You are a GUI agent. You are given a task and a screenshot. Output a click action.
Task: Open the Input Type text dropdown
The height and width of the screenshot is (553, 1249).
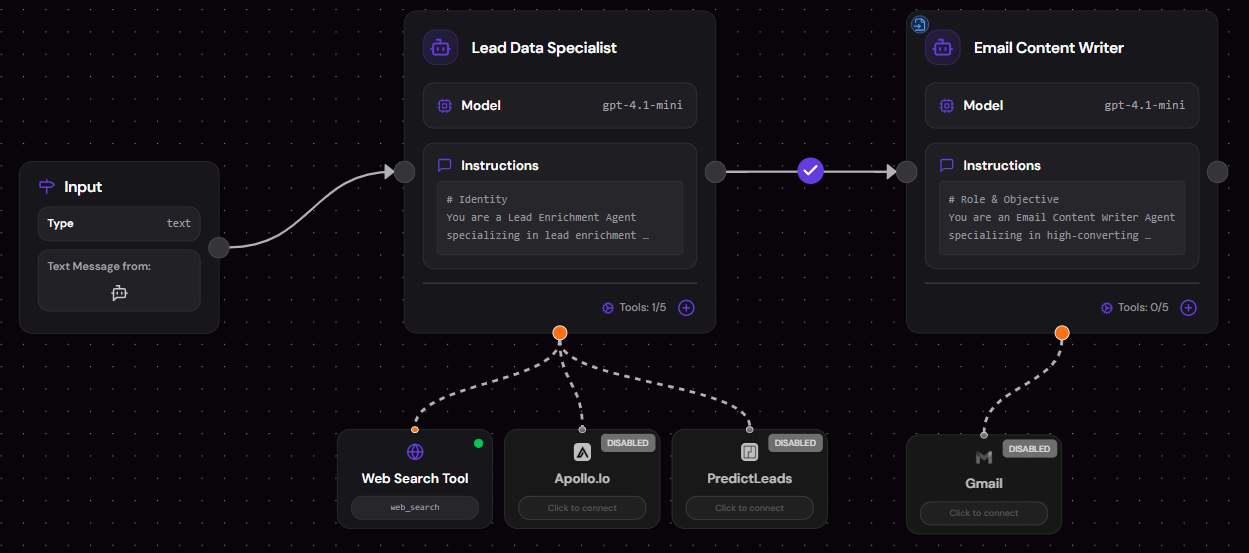119,224
